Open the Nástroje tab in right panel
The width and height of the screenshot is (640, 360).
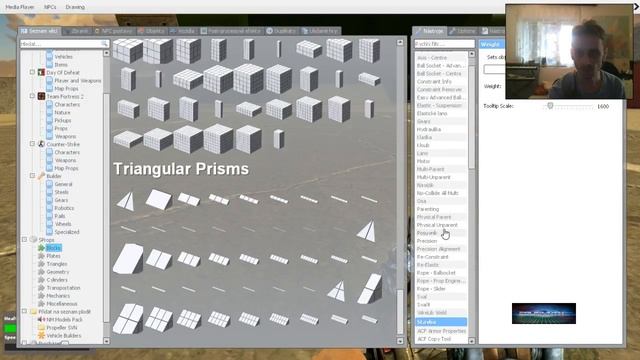pyautogui.click(x=429, y=31)
